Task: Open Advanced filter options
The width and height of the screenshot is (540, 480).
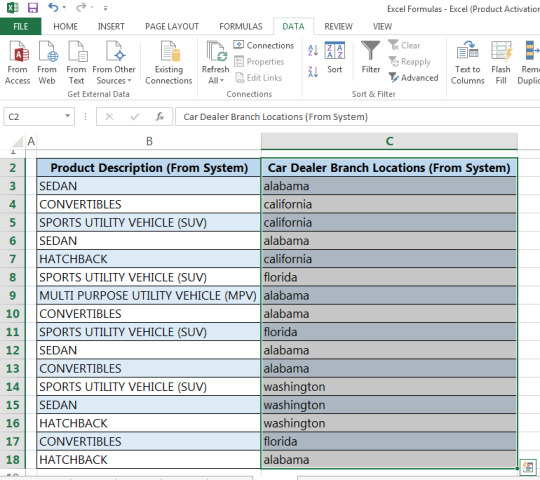Action: [x=413, y=78]
